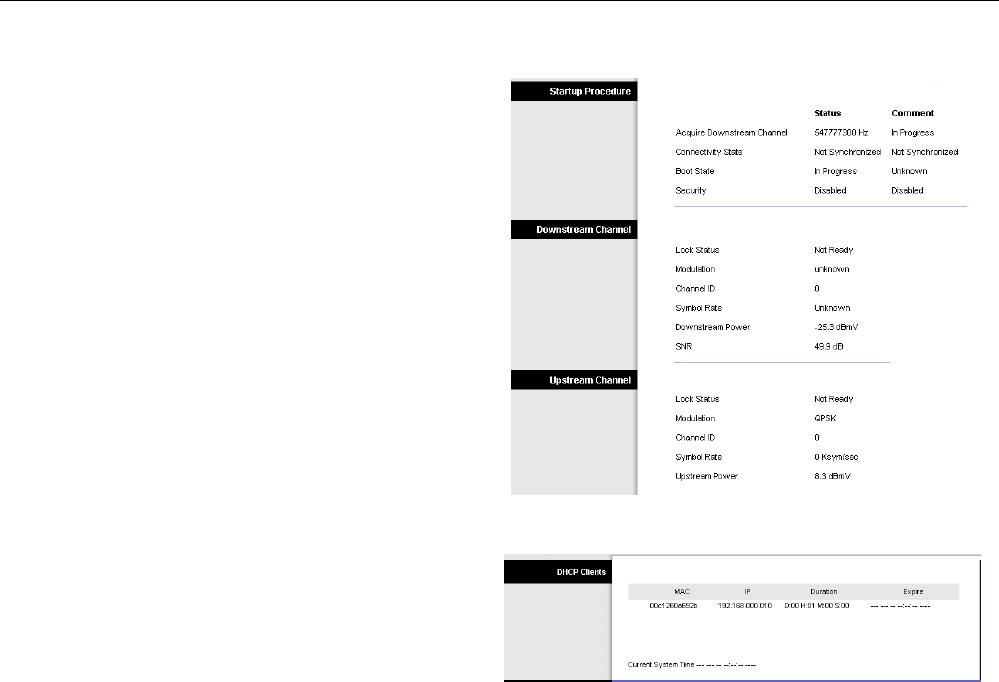Click the Duration column header
The width and height of the screenshot is (999, 682).
pyautogui.click(x=824, y=591)
